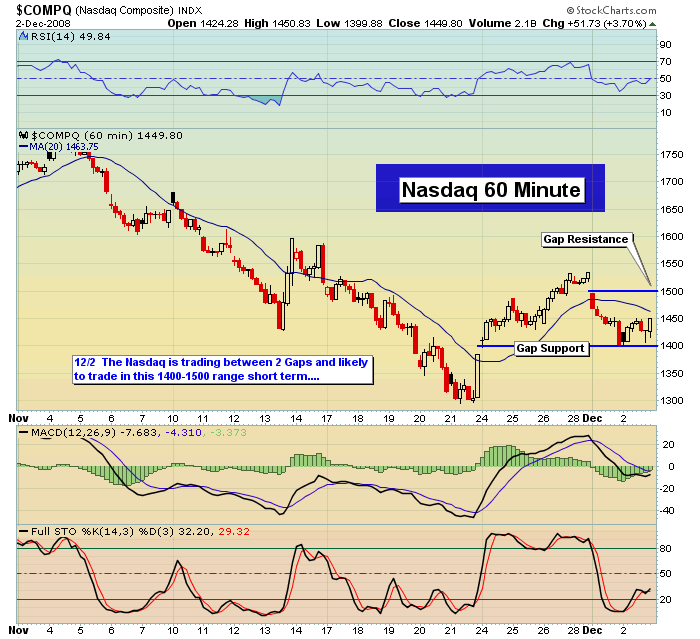Click the 13 date tick under the price chart
This screenshot has width=700, height=639.
(265, 419)
